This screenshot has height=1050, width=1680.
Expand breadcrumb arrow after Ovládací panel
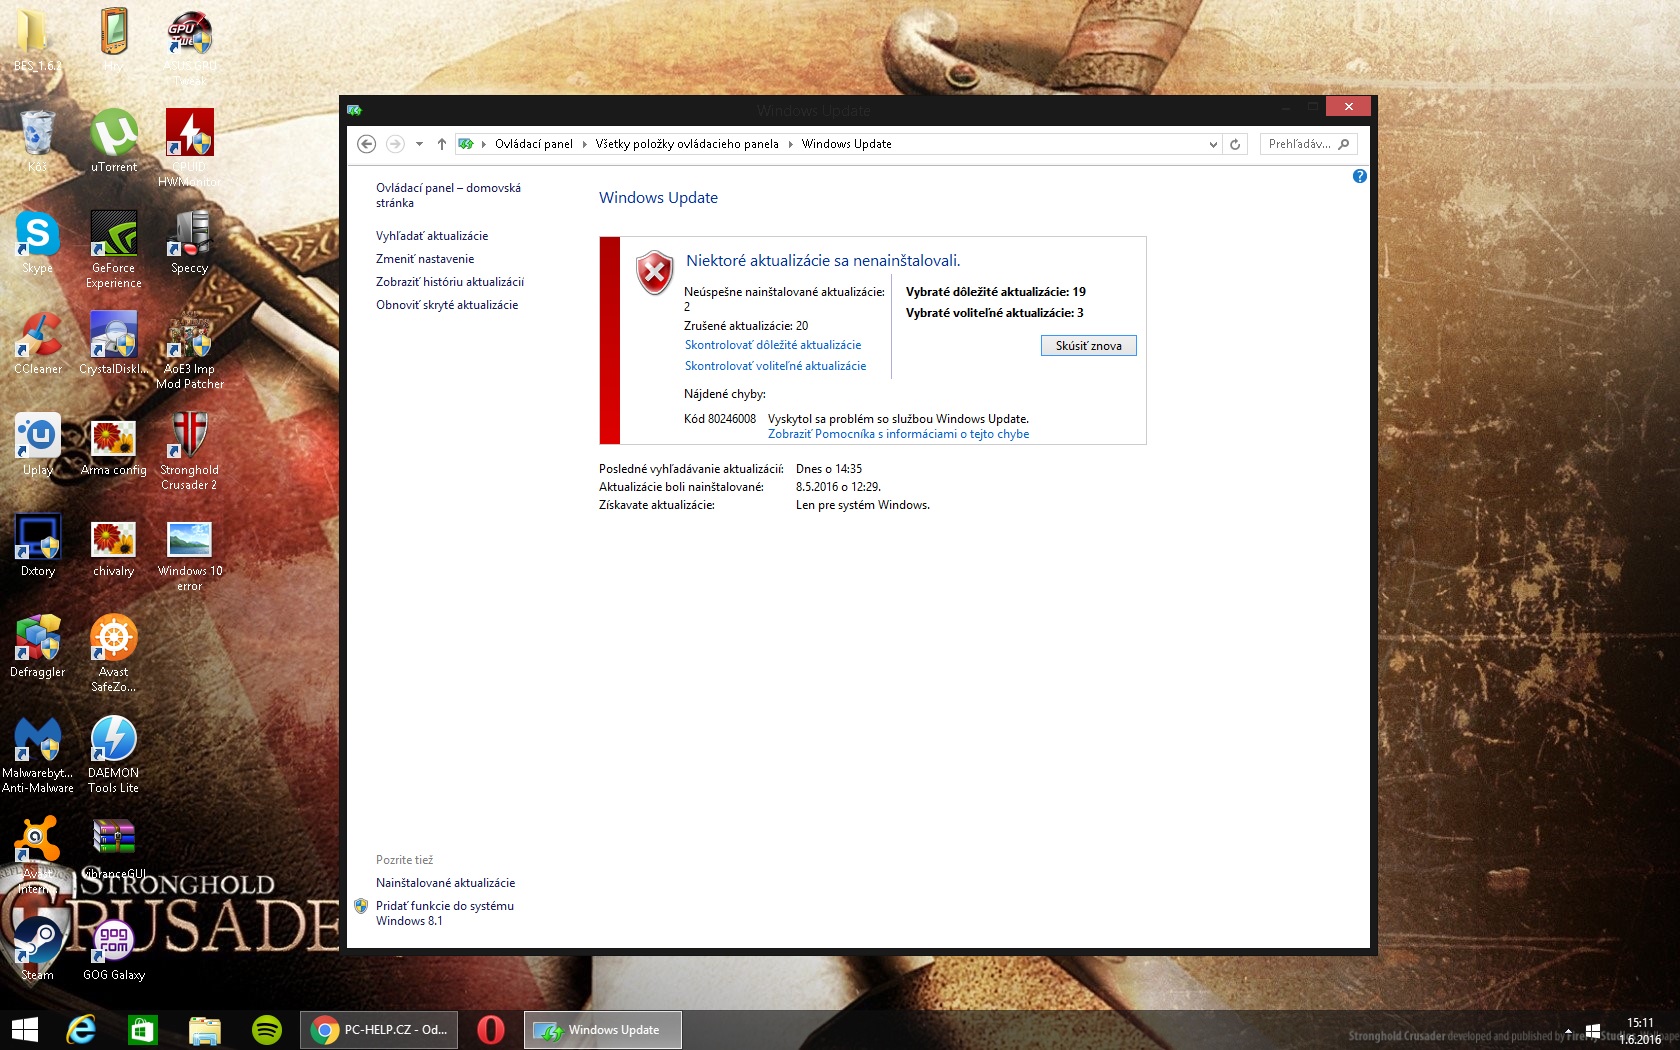[x=585, y=144]
